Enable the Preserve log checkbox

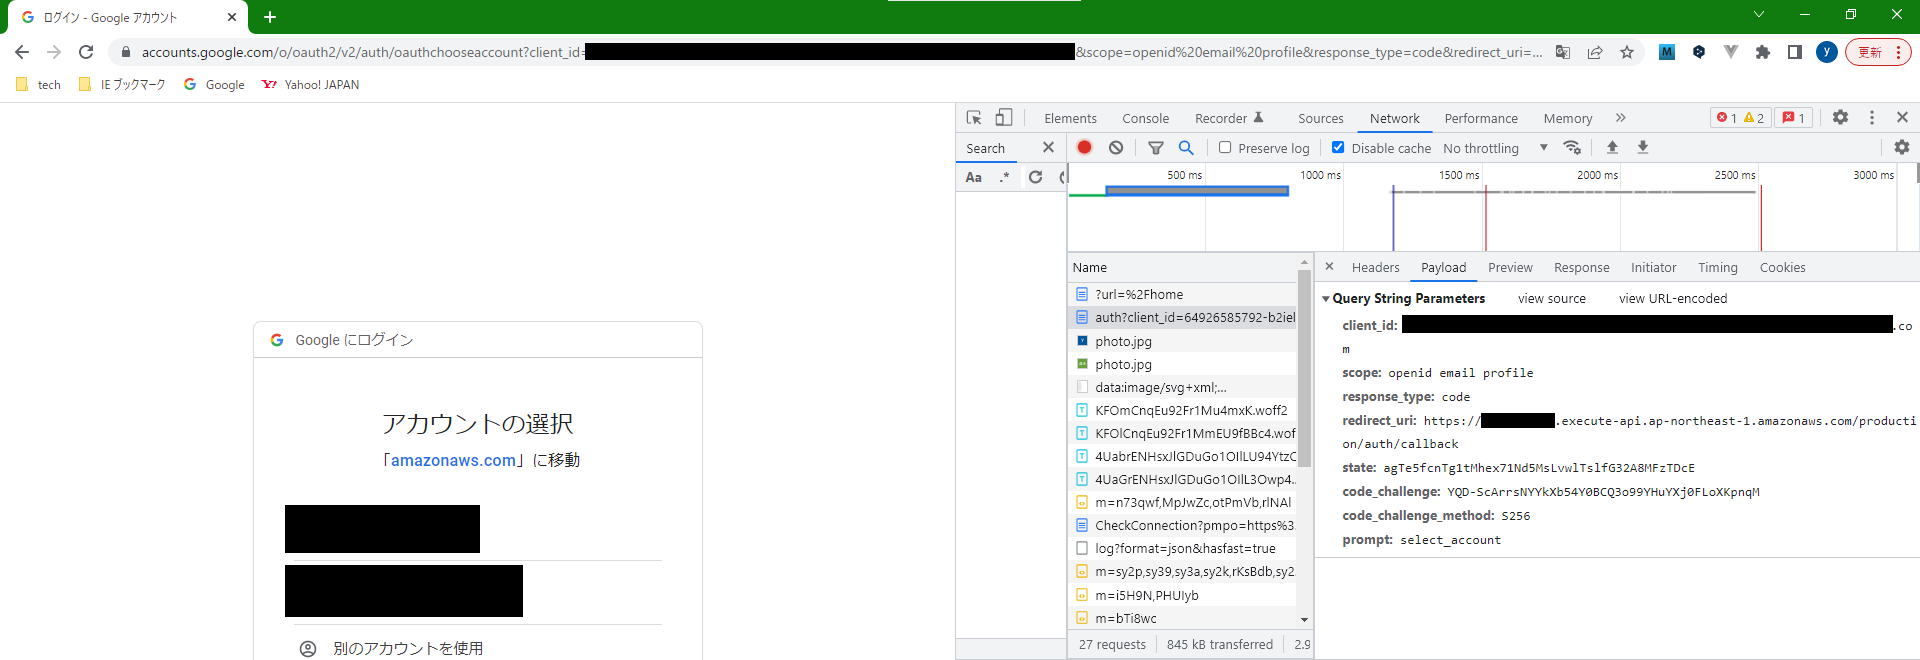[1225, 147]
